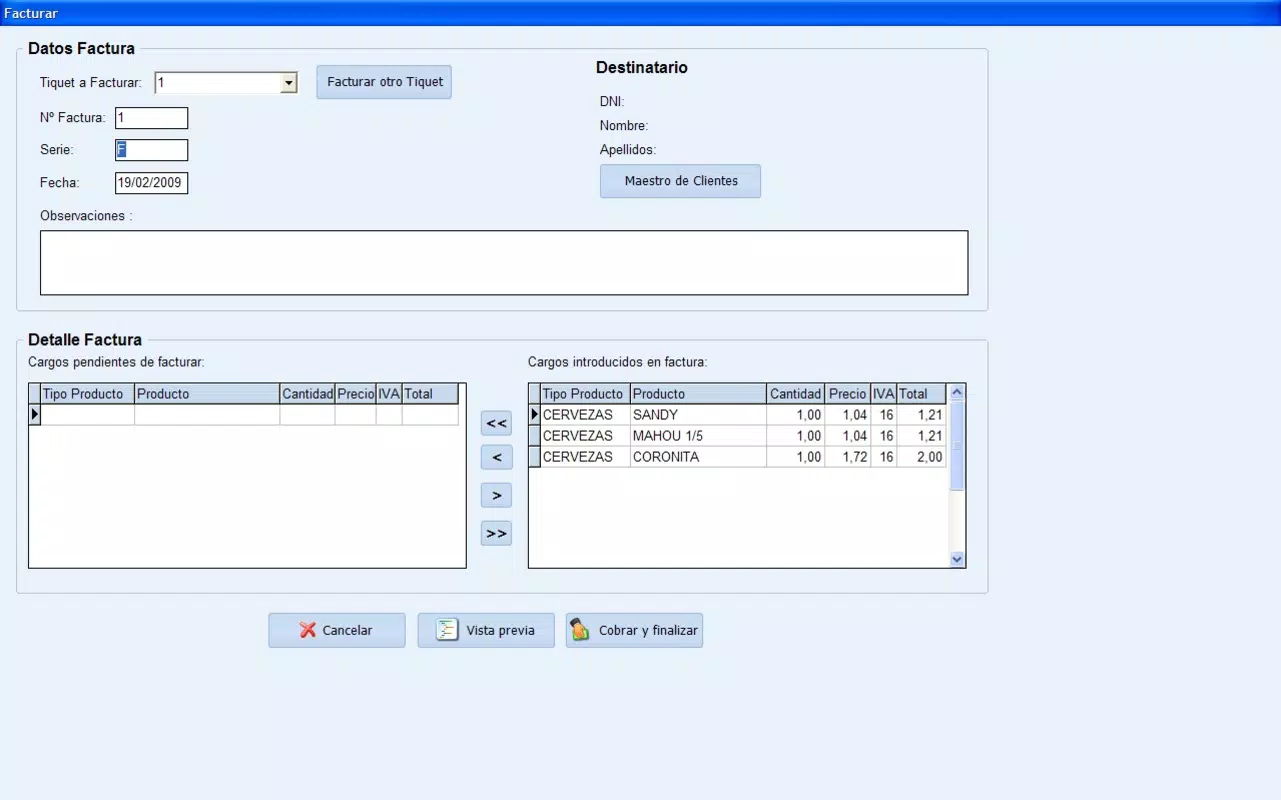Click the document icon on Vista previa
This screenshot has width=1281, height=800.
tap(447, 630)
